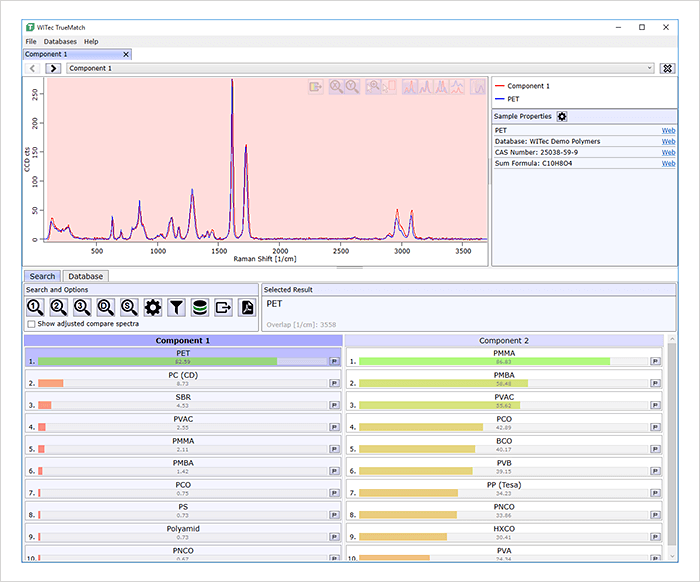Select PVAC result in Component 1 list
The image size is (700, 582).
183,423
